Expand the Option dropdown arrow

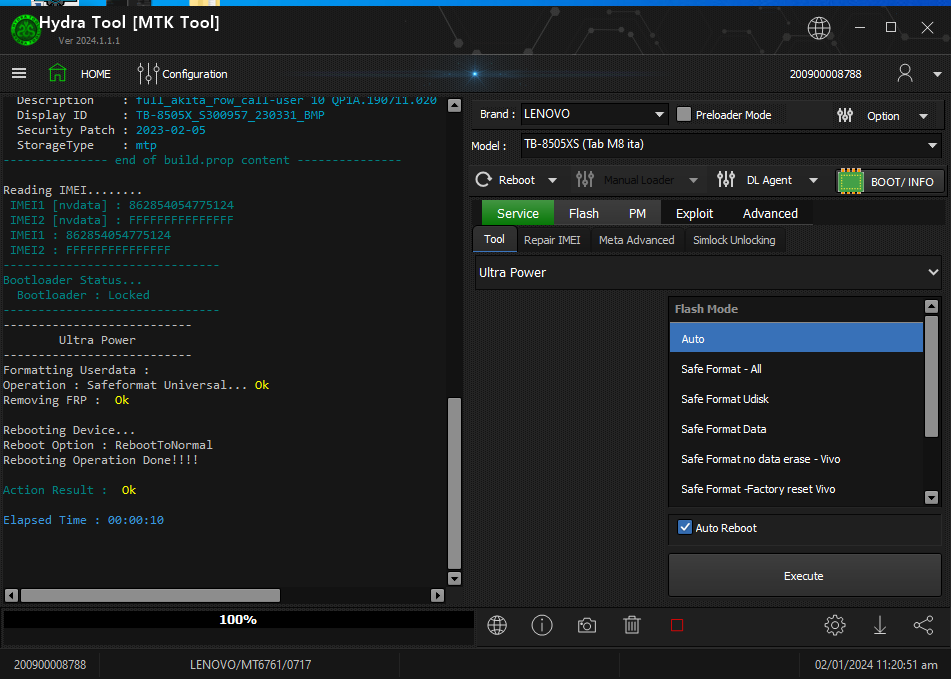point(923,116)
